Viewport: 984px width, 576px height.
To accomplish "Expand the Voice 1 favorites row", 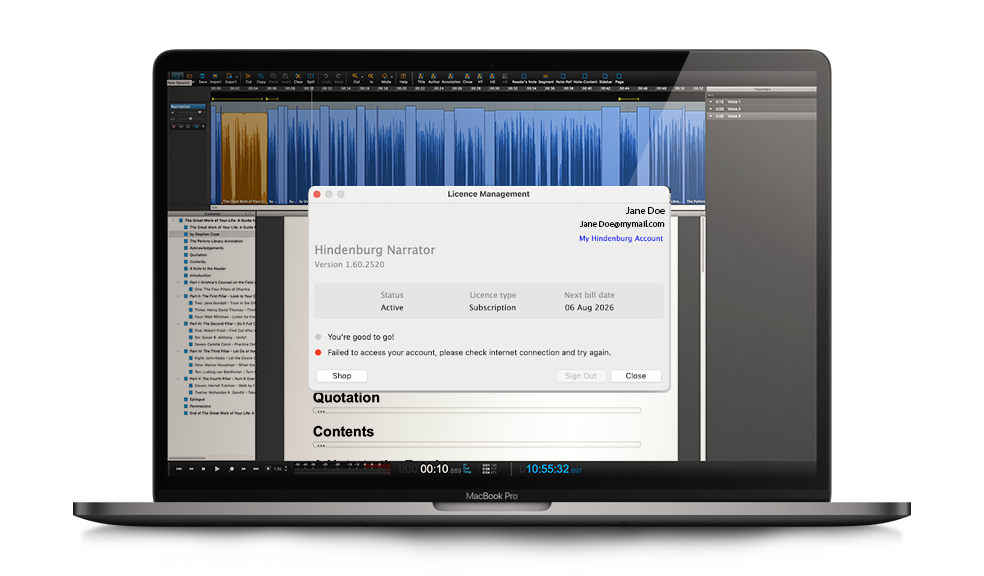I will point(711,102).
